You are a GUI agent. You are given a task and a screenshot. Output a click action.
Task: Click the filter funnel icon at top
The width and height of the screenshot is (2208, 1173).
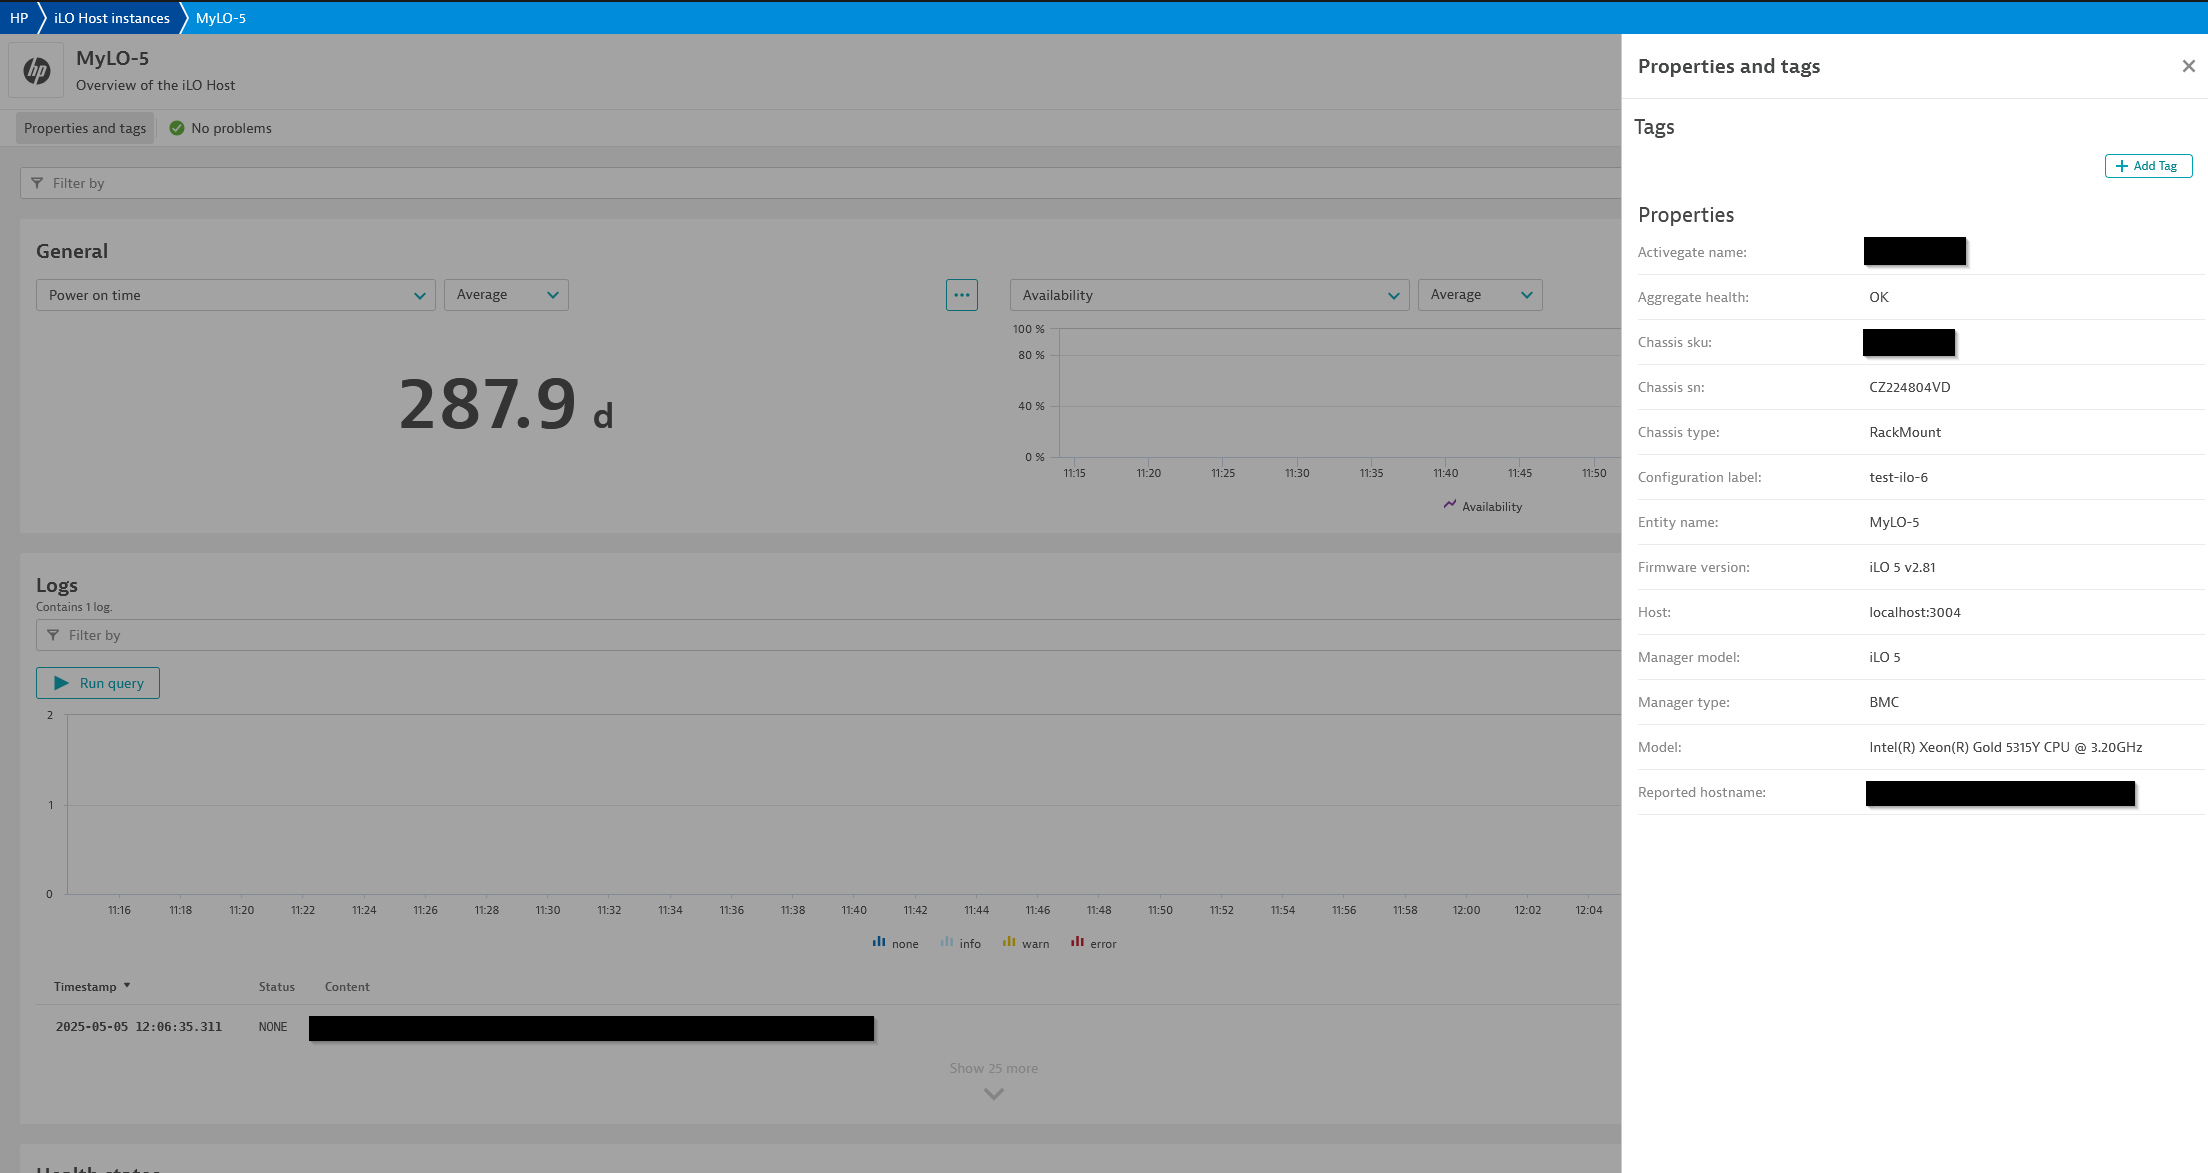point(37,183)
